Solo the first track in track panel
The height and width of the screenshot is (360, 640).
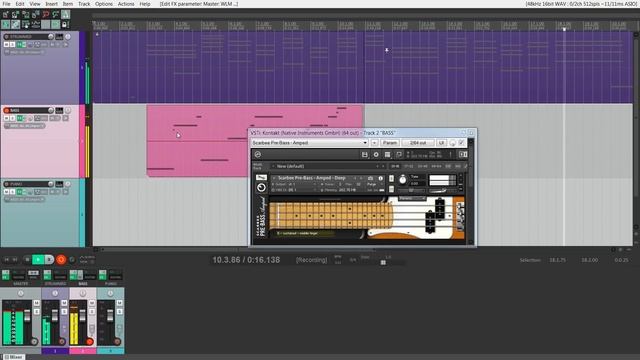(12, 44)
